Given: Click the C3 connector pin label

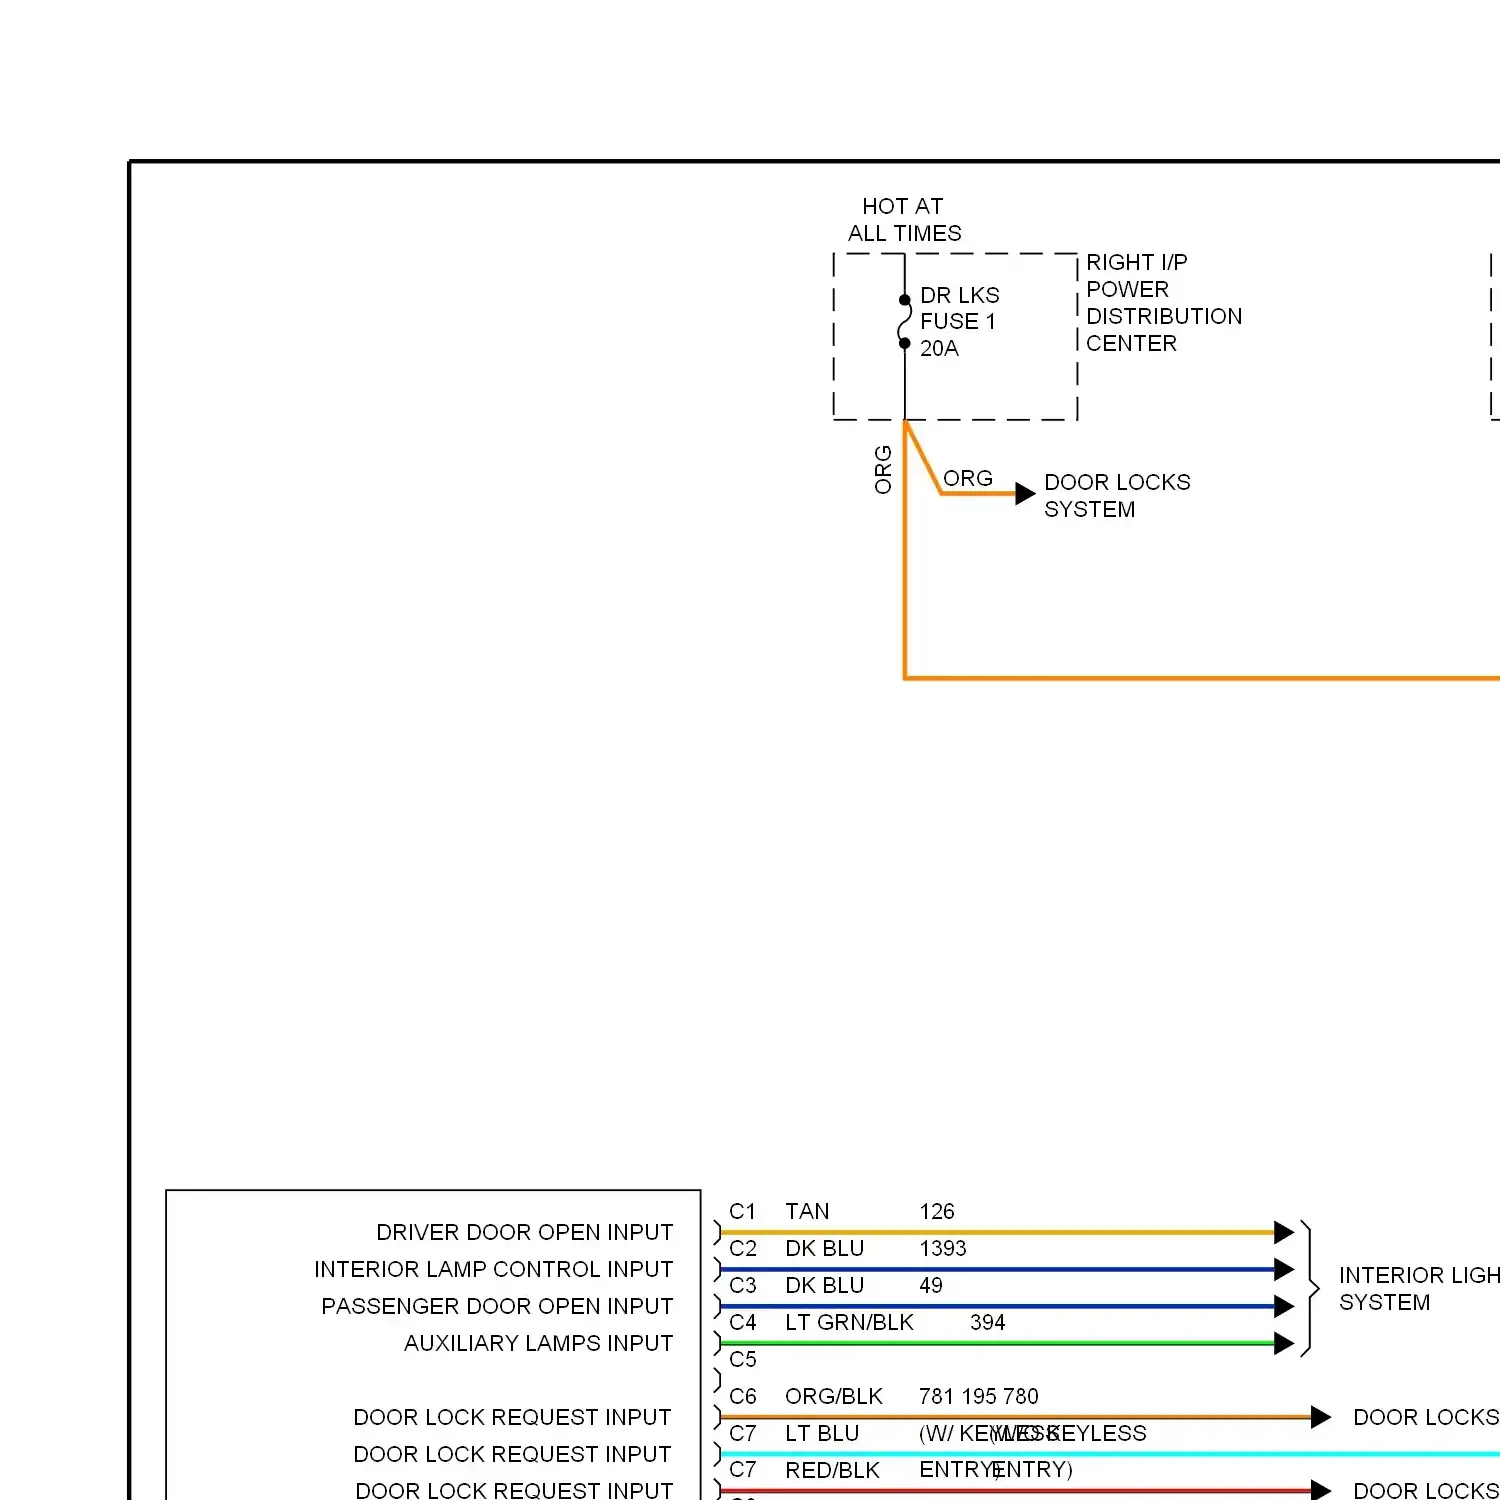Looking at the screenshot, I should click(x=743, y=1286).
